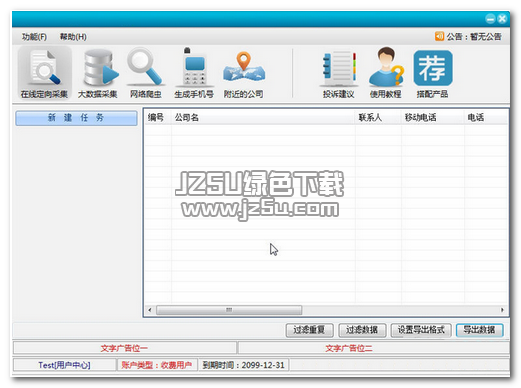Viewport: 521px width, 388px height.
Task: Click the horizontal scrollbar thumb
Action: [x=229, y=310]
